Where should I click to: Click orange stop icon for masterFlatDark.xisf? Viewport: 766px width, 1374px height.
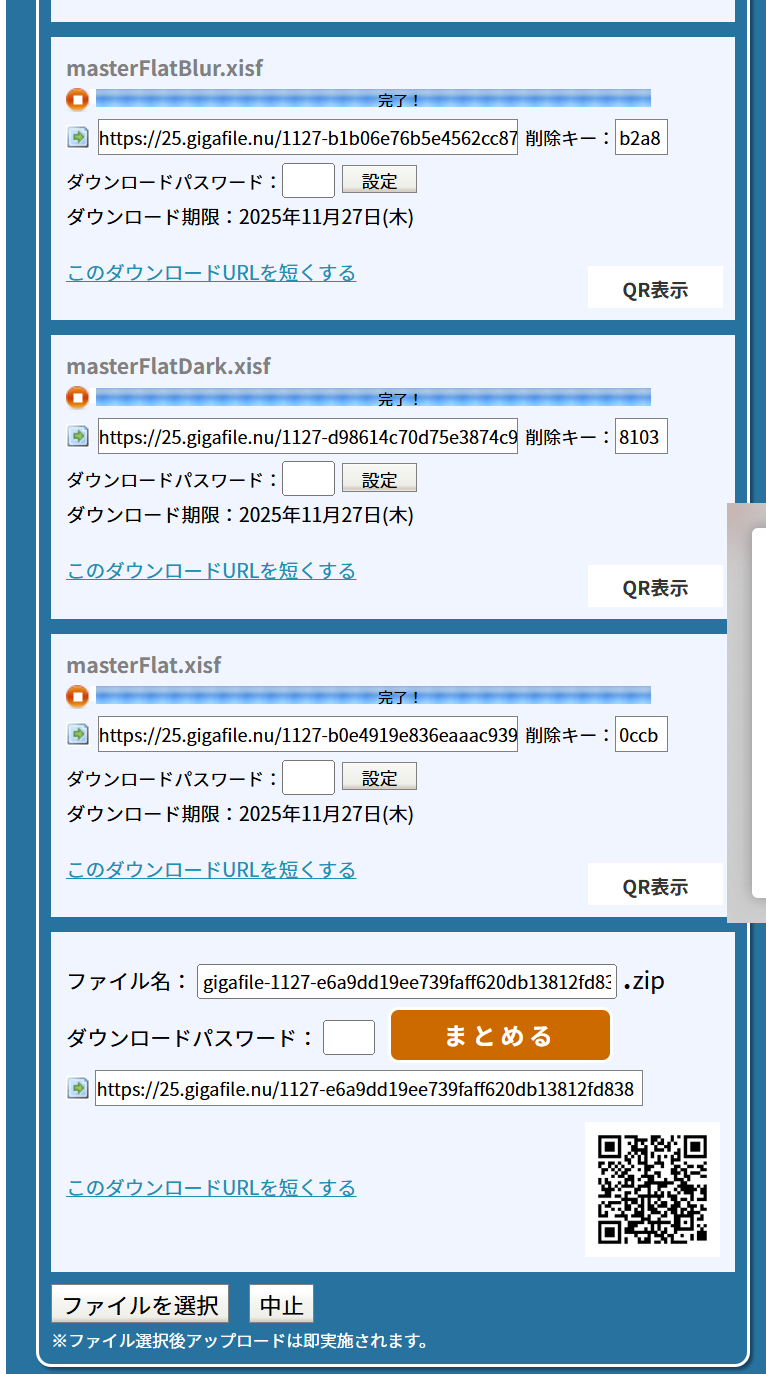(78, 398)
